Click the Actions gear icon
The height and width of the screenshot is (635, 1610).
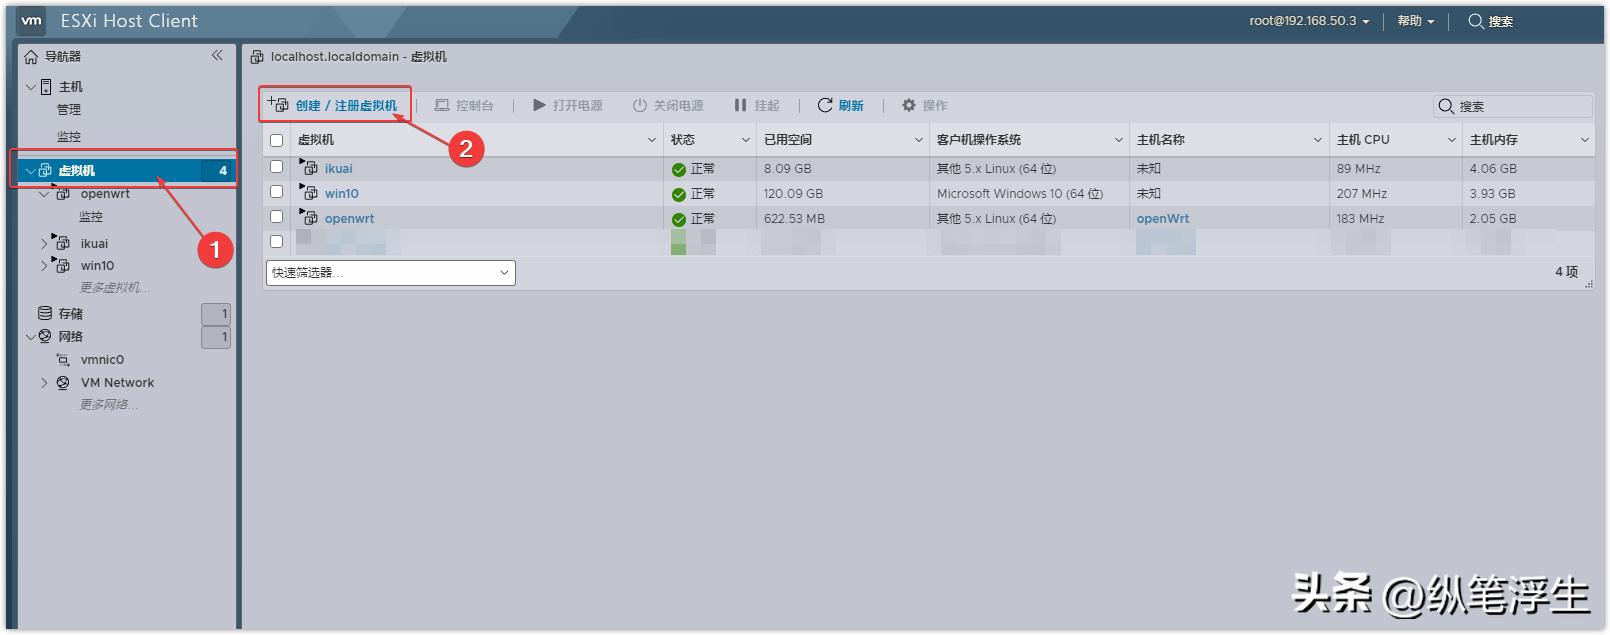[x=909, y=105]
